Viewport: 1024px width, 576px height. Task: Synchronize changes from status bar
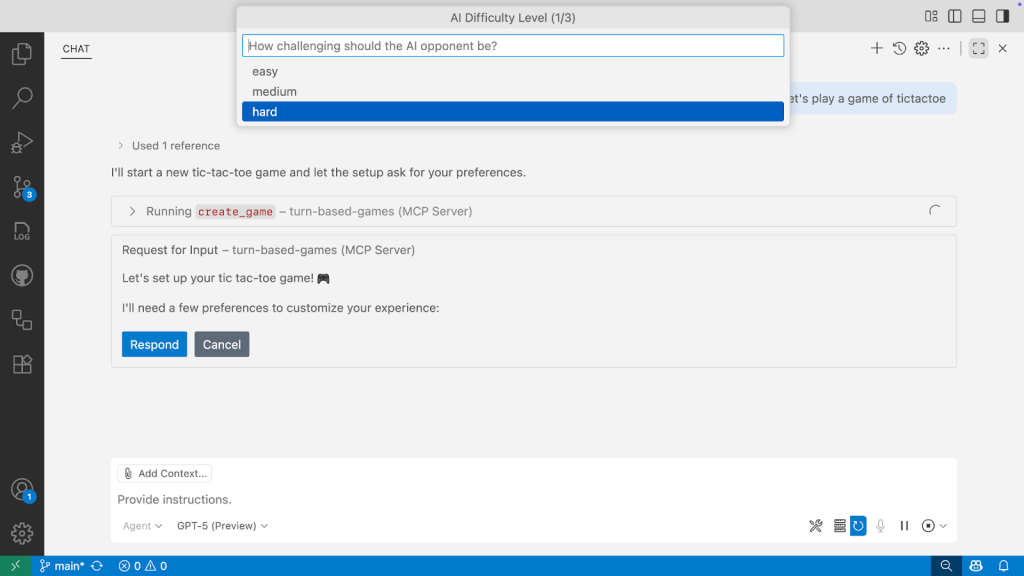[x=97, y=566]
